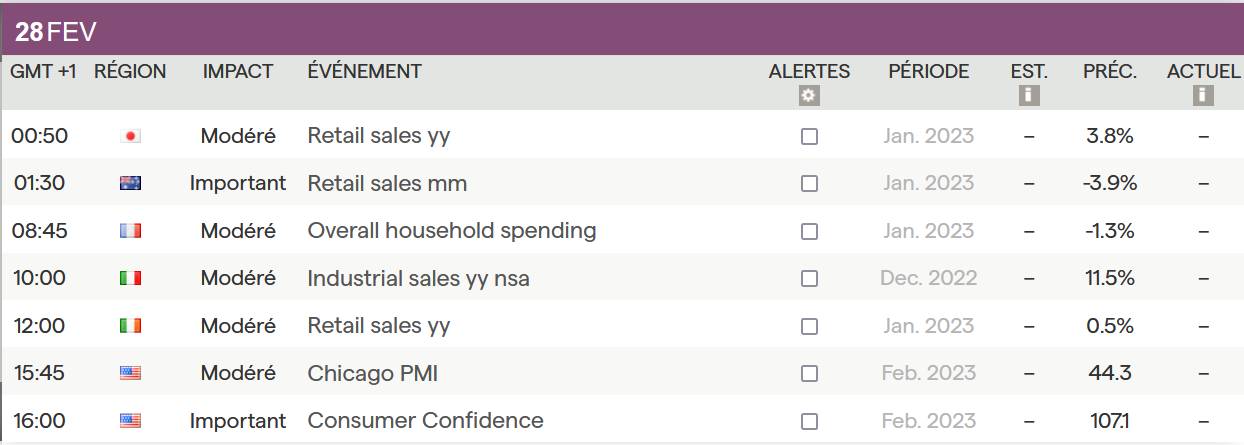
Task: Click info icon under ACTUEL column
Action: (1203, 96)
